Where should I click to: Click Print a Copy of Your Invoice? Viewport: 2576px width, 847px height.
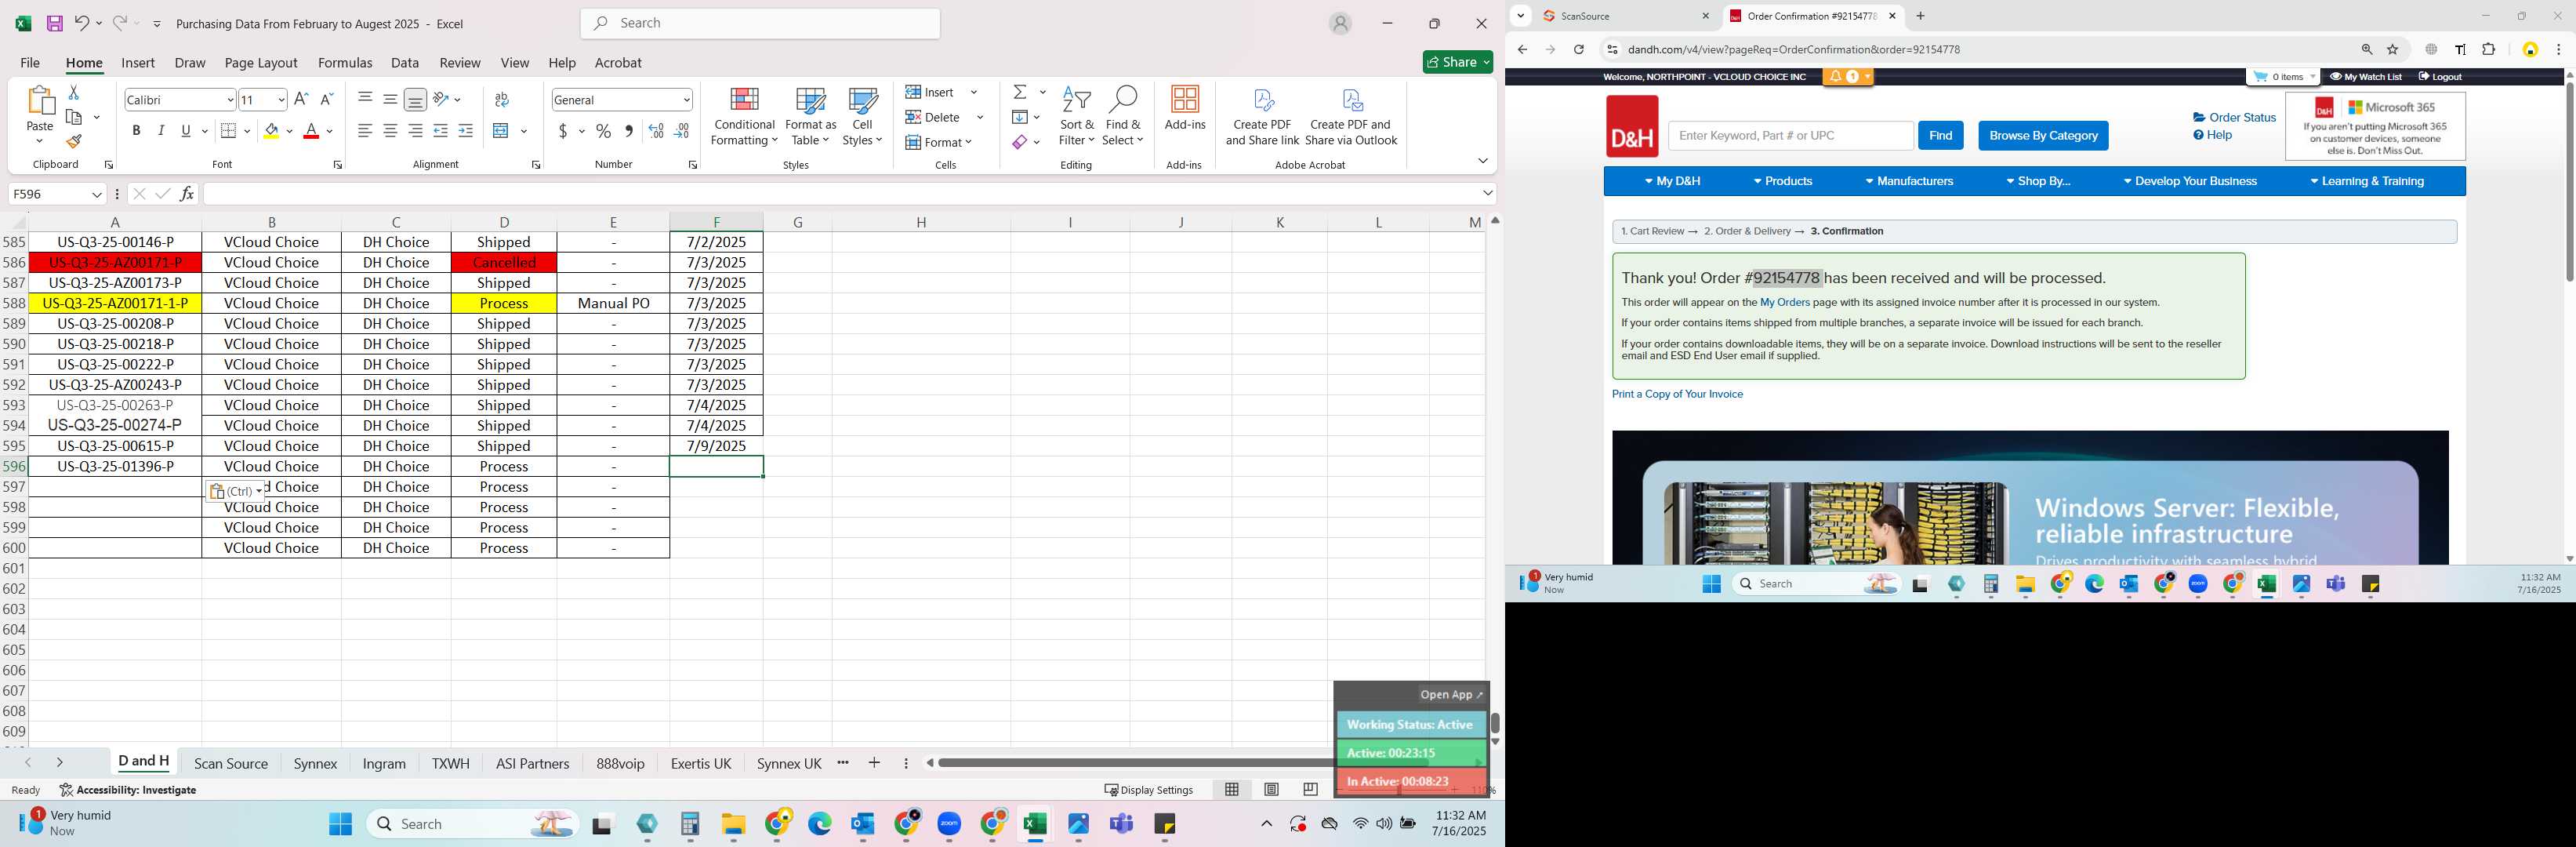pyautogui.click(x=1677, y=394)
